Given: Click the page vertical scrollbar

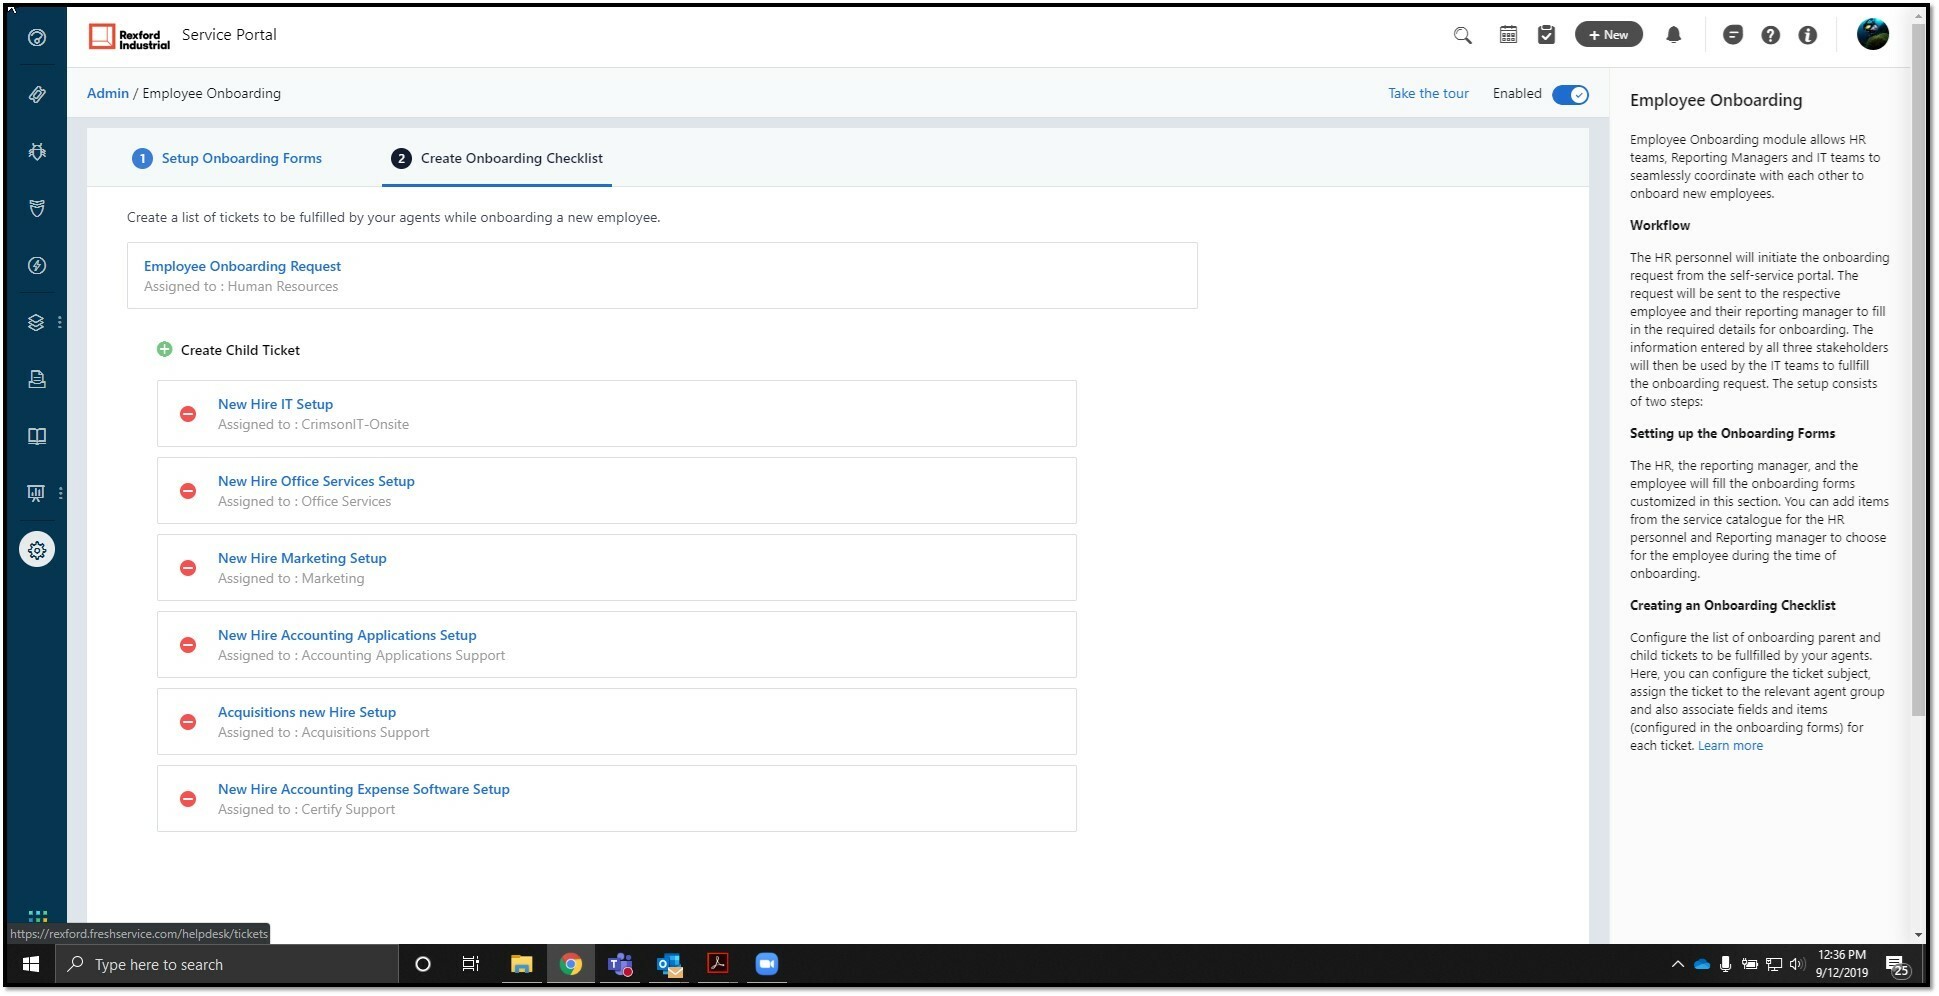Looking at the screenshot, I should (1917, 370).
